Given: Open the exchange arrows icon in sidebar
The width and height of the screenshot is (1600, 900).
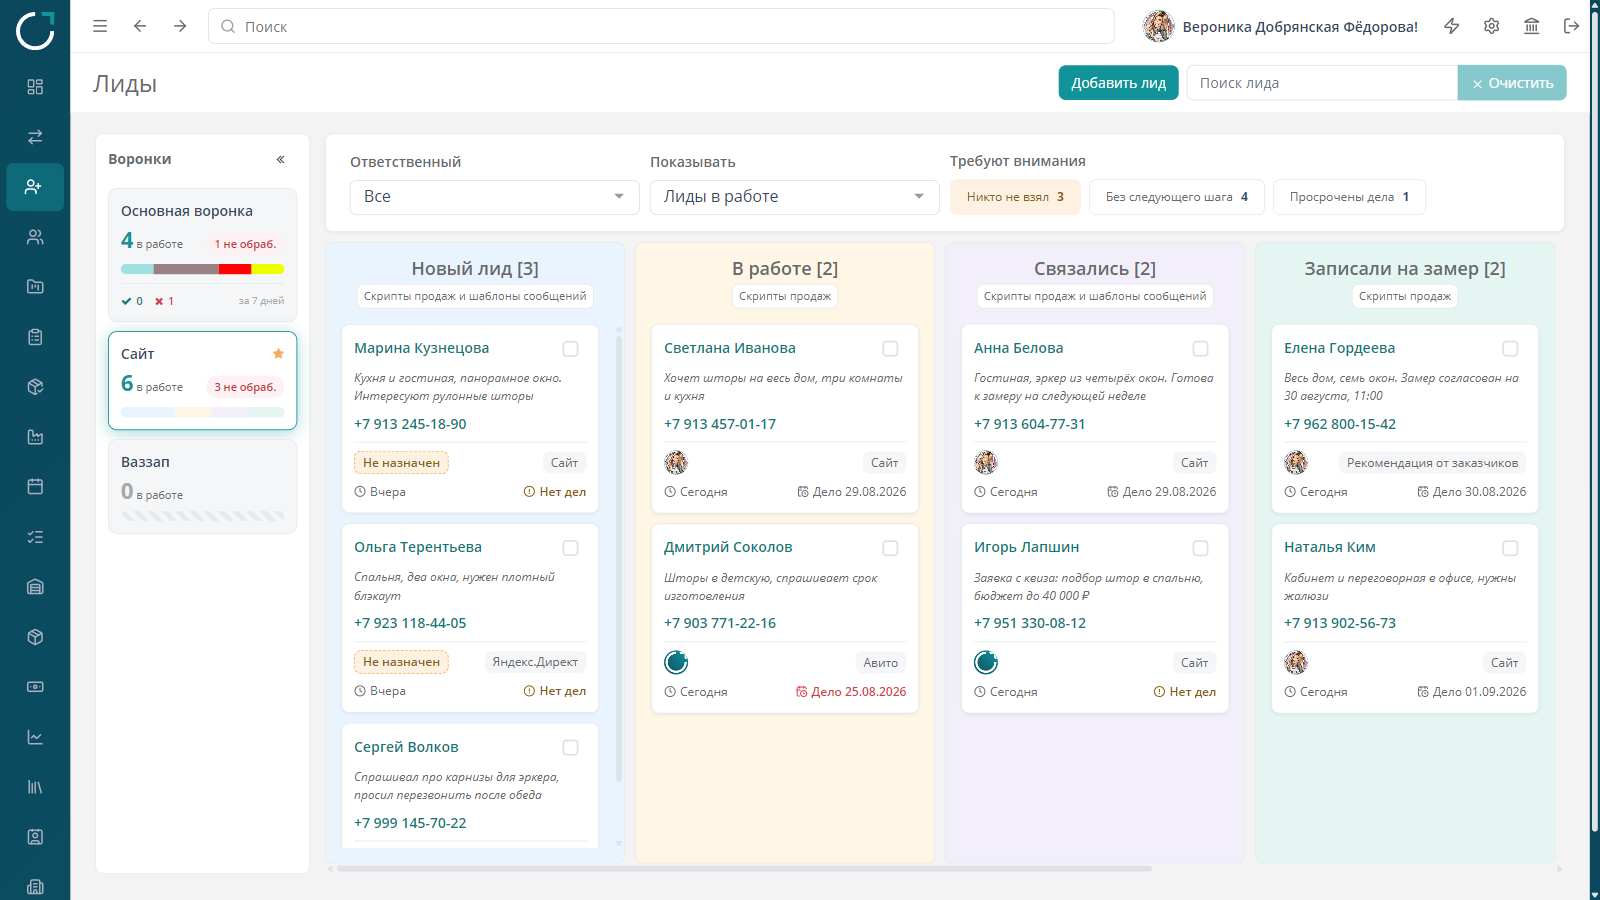Looking at the screenshot, I should tap(35, 137).
